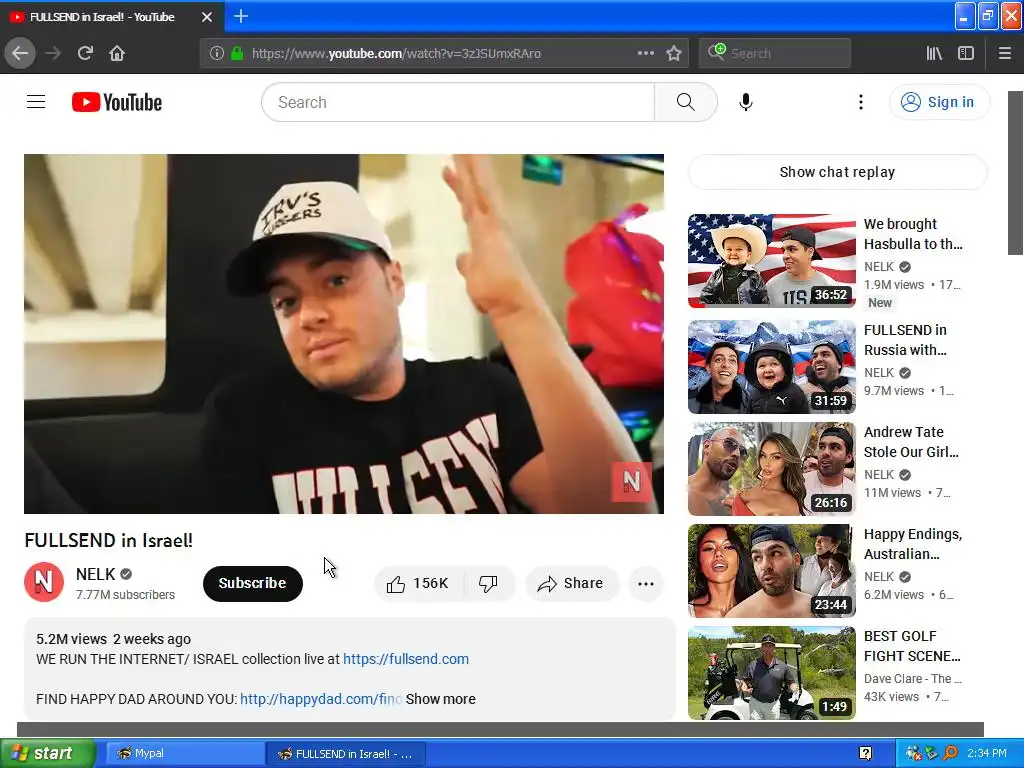Reload the page with the refresh icon
The image size is (1024, 768).
coord(85,53)
